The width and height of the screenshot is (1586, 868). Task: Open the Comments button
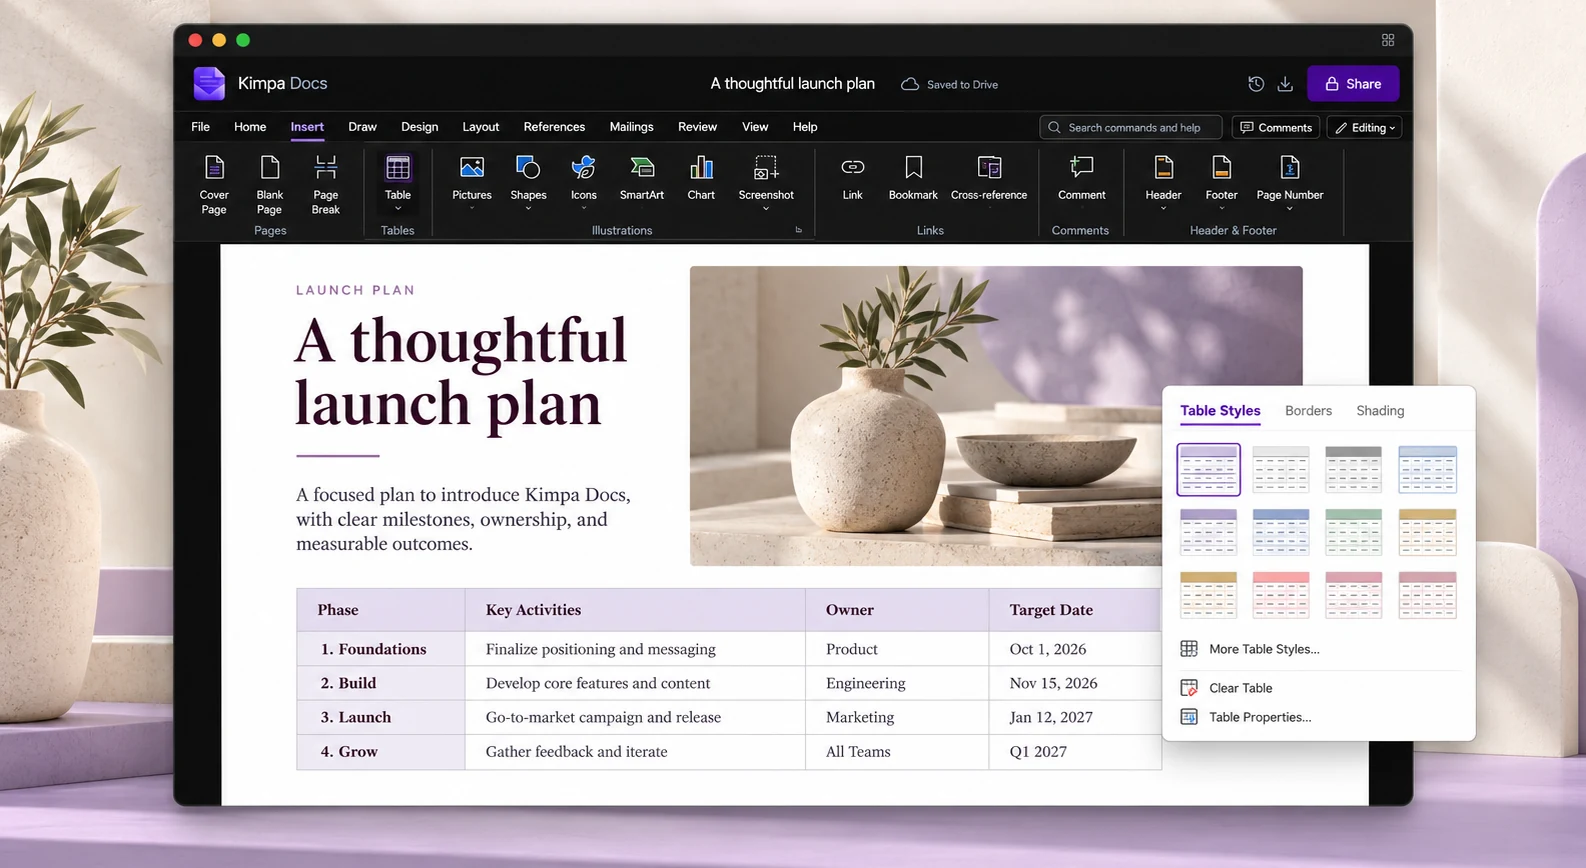point(1276,128)
